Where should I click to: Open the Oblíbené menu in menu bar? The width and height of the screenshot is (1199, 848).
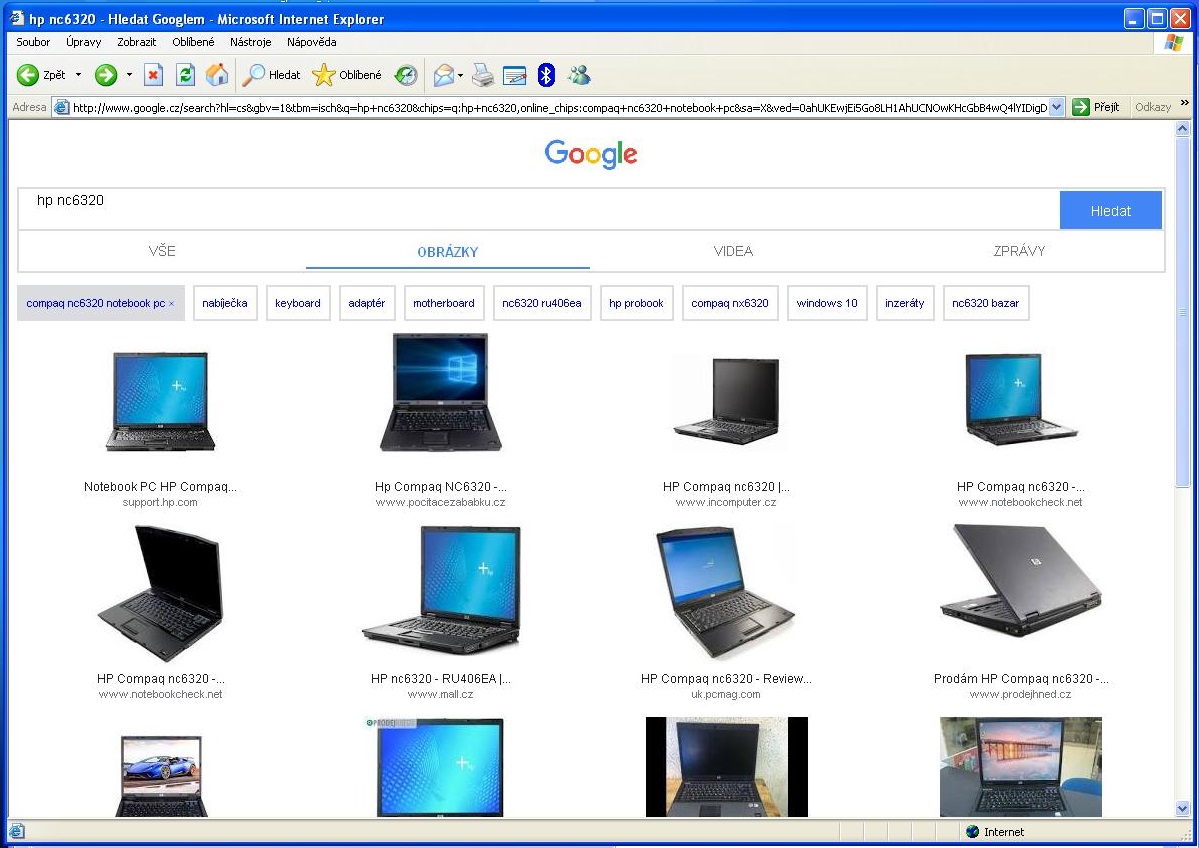(x=193, y=42)
